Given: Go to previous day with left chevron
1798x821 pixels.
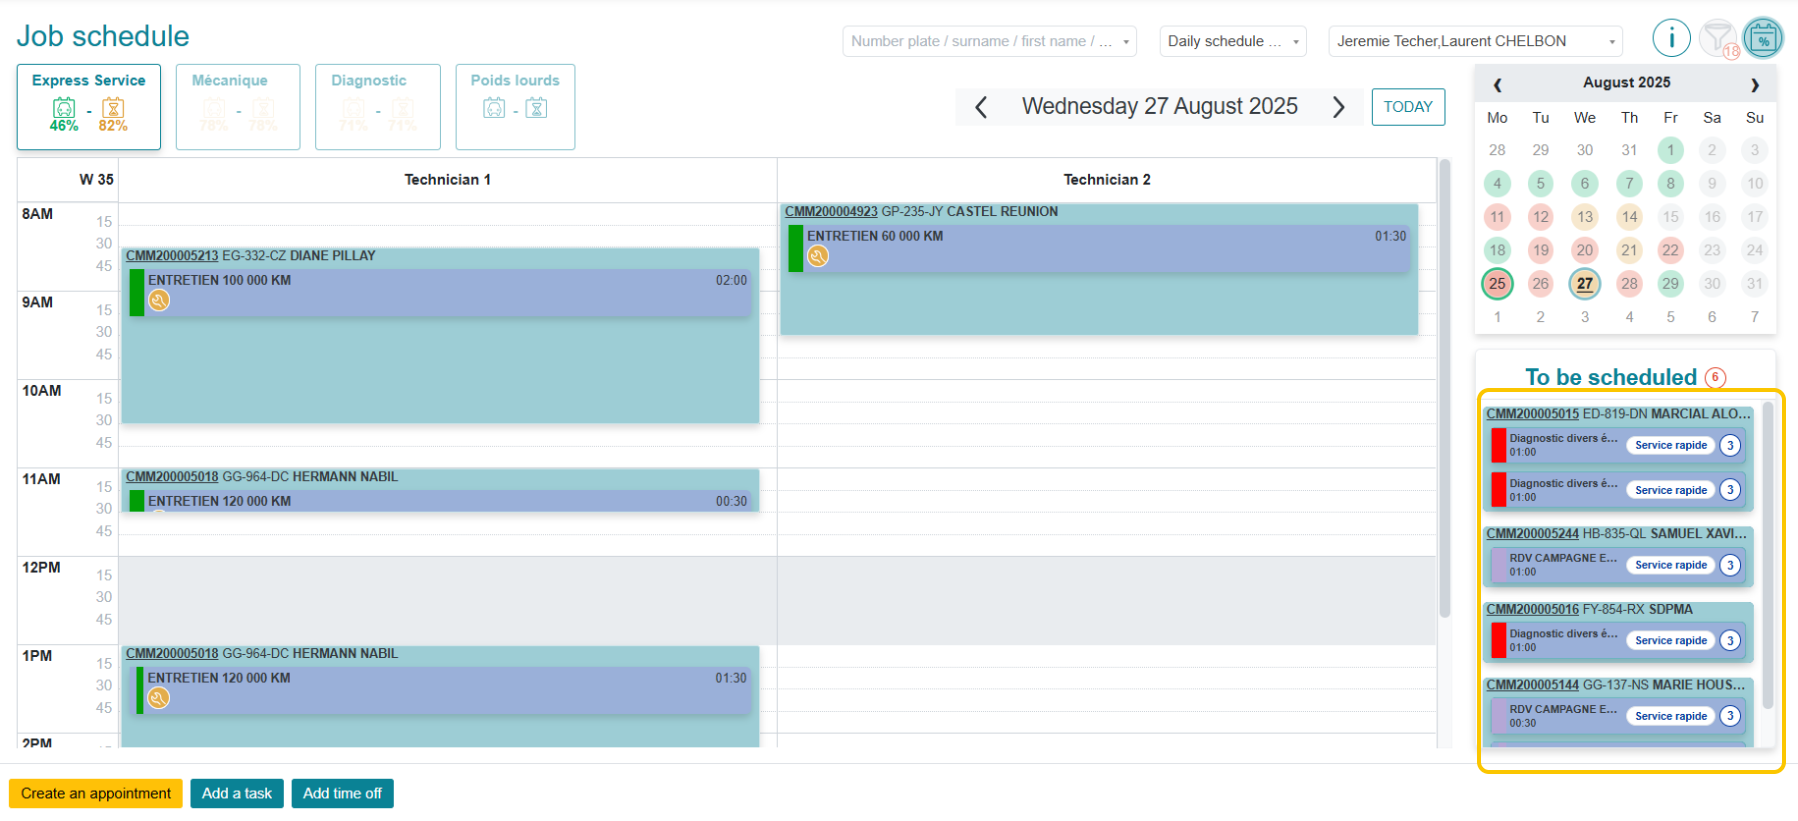Looking at the screenshot, I should point(981,107).
